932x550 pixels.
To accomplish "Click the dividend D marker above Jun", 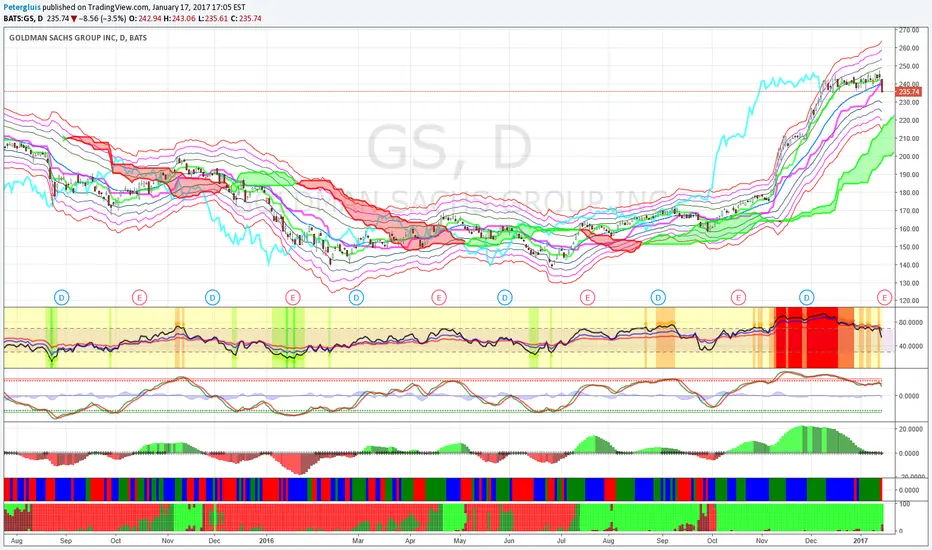I will pyautogui.click(x=505, y=297).
